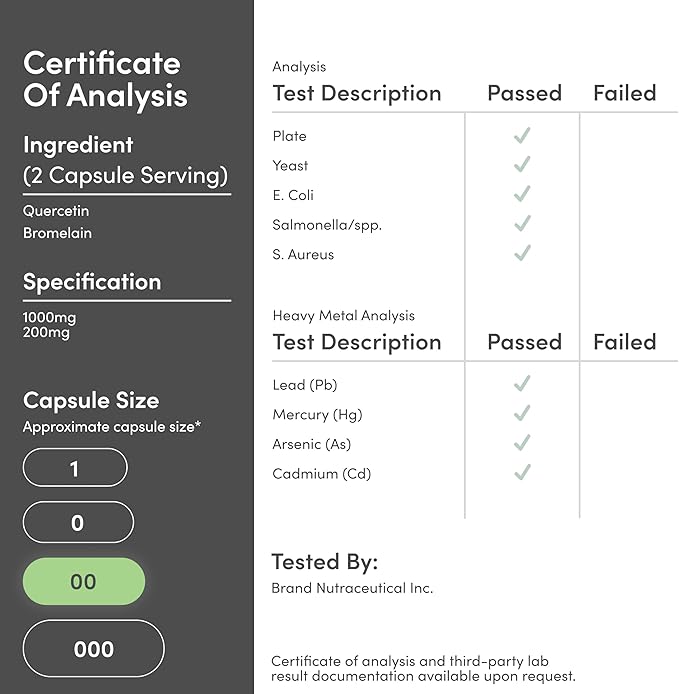Choose the single 0 capsule size
This screenshot has width=679, height=694.
pos(77,522)
